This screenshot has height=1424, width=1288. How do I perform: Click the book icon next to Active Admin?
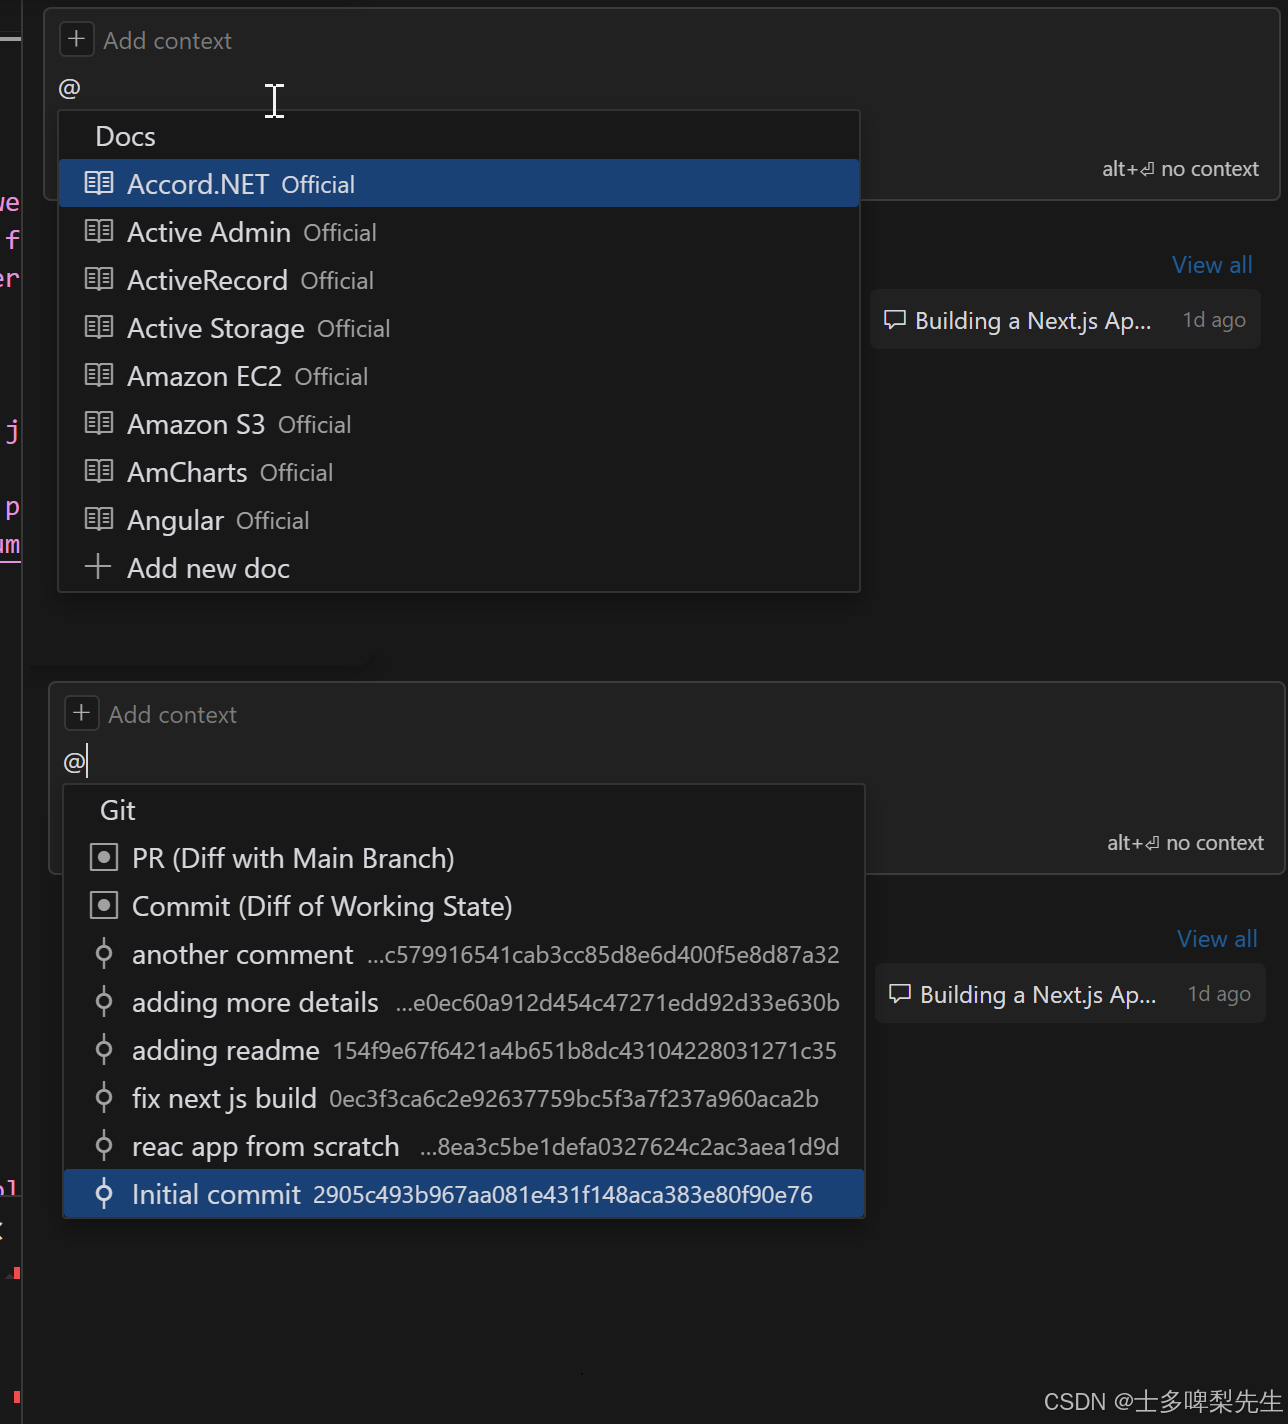pyautogui.click(x=99, y=231)
